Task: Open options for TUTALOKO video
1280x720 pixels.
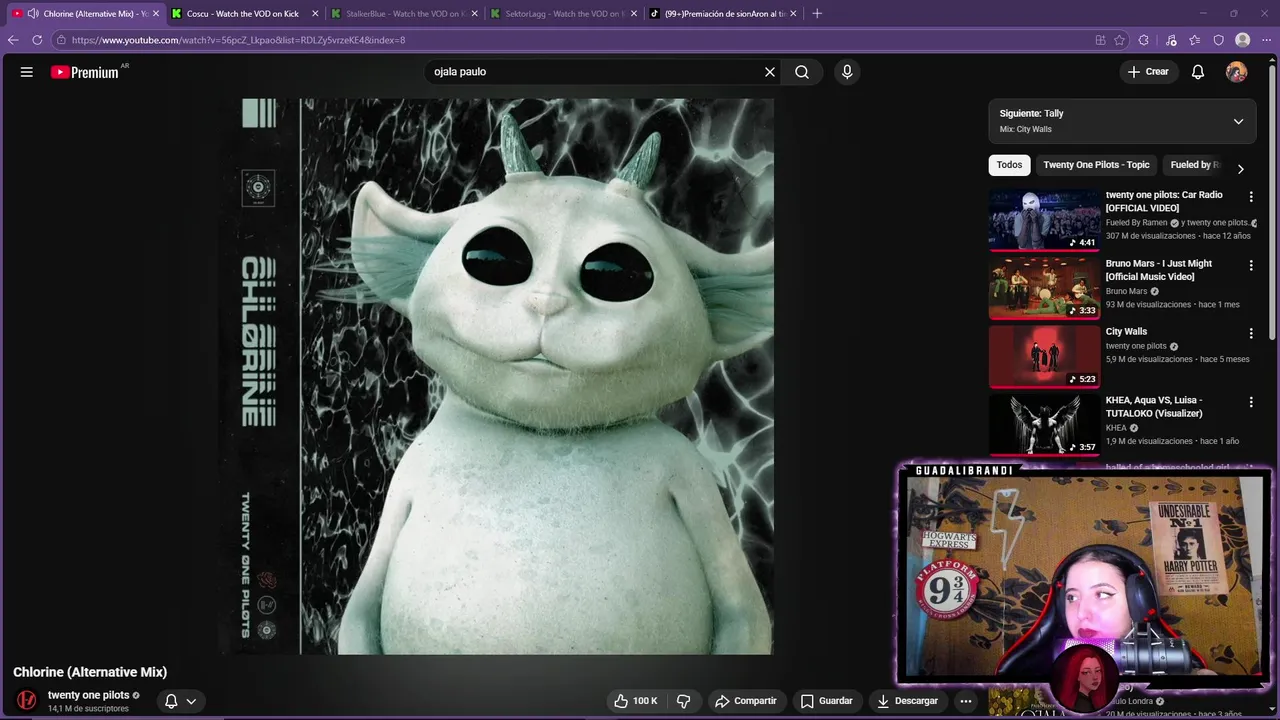Action: pos(1250,402)
